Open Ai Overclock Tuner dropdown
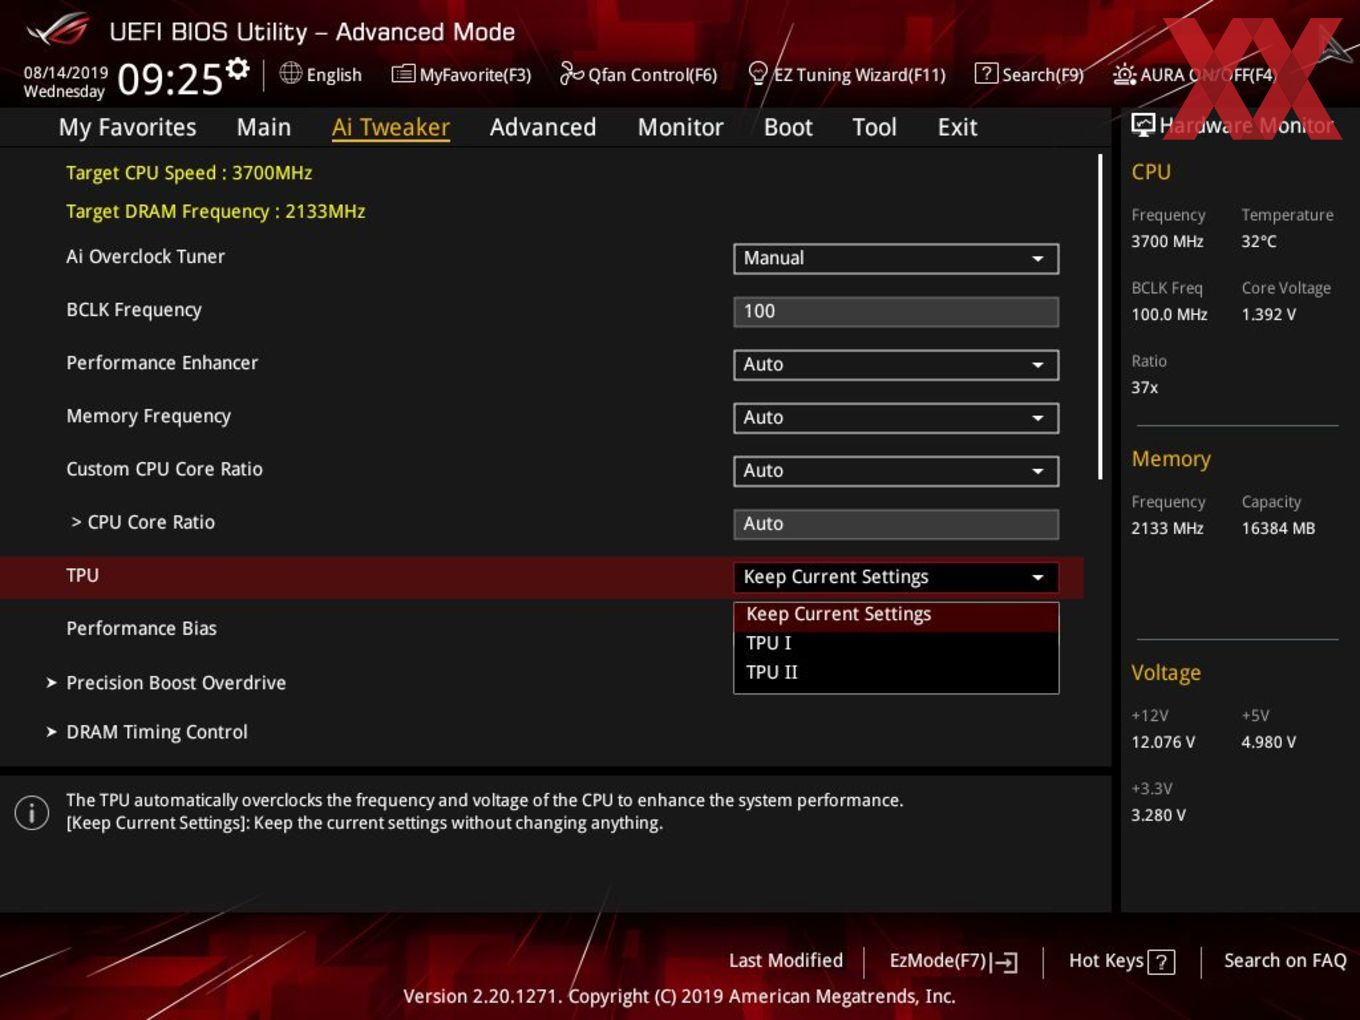 896,258
